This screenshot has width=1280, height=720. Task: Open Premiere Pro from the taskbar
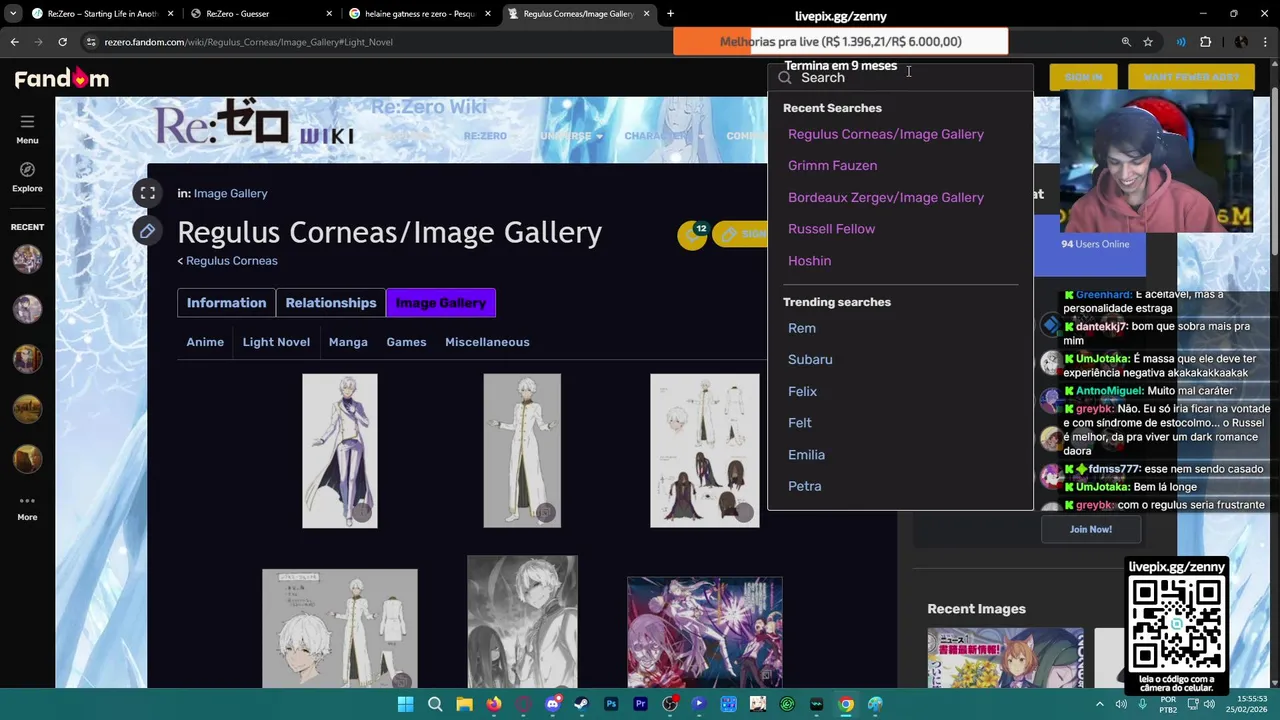coord(640,704)
